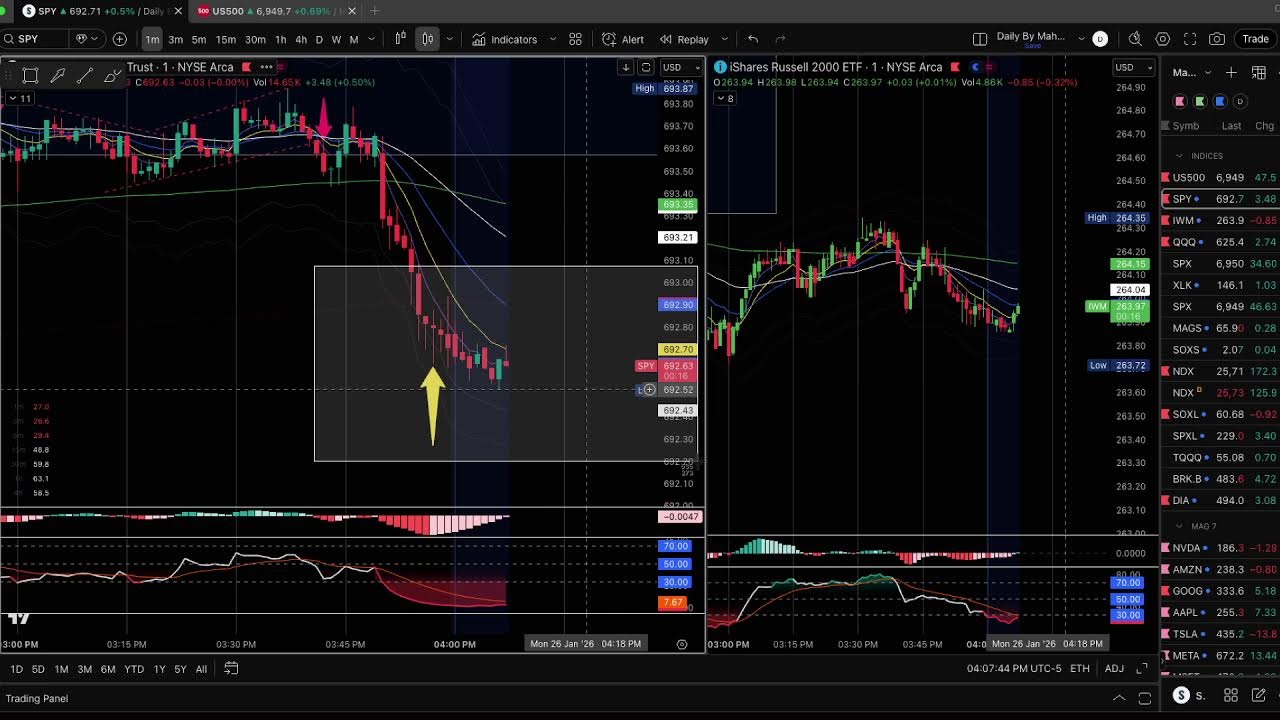Take a chart snapshot with camera icon
Image resolution: width=1280 pixels, height=720 pixels.
(x=1217, y=39)
